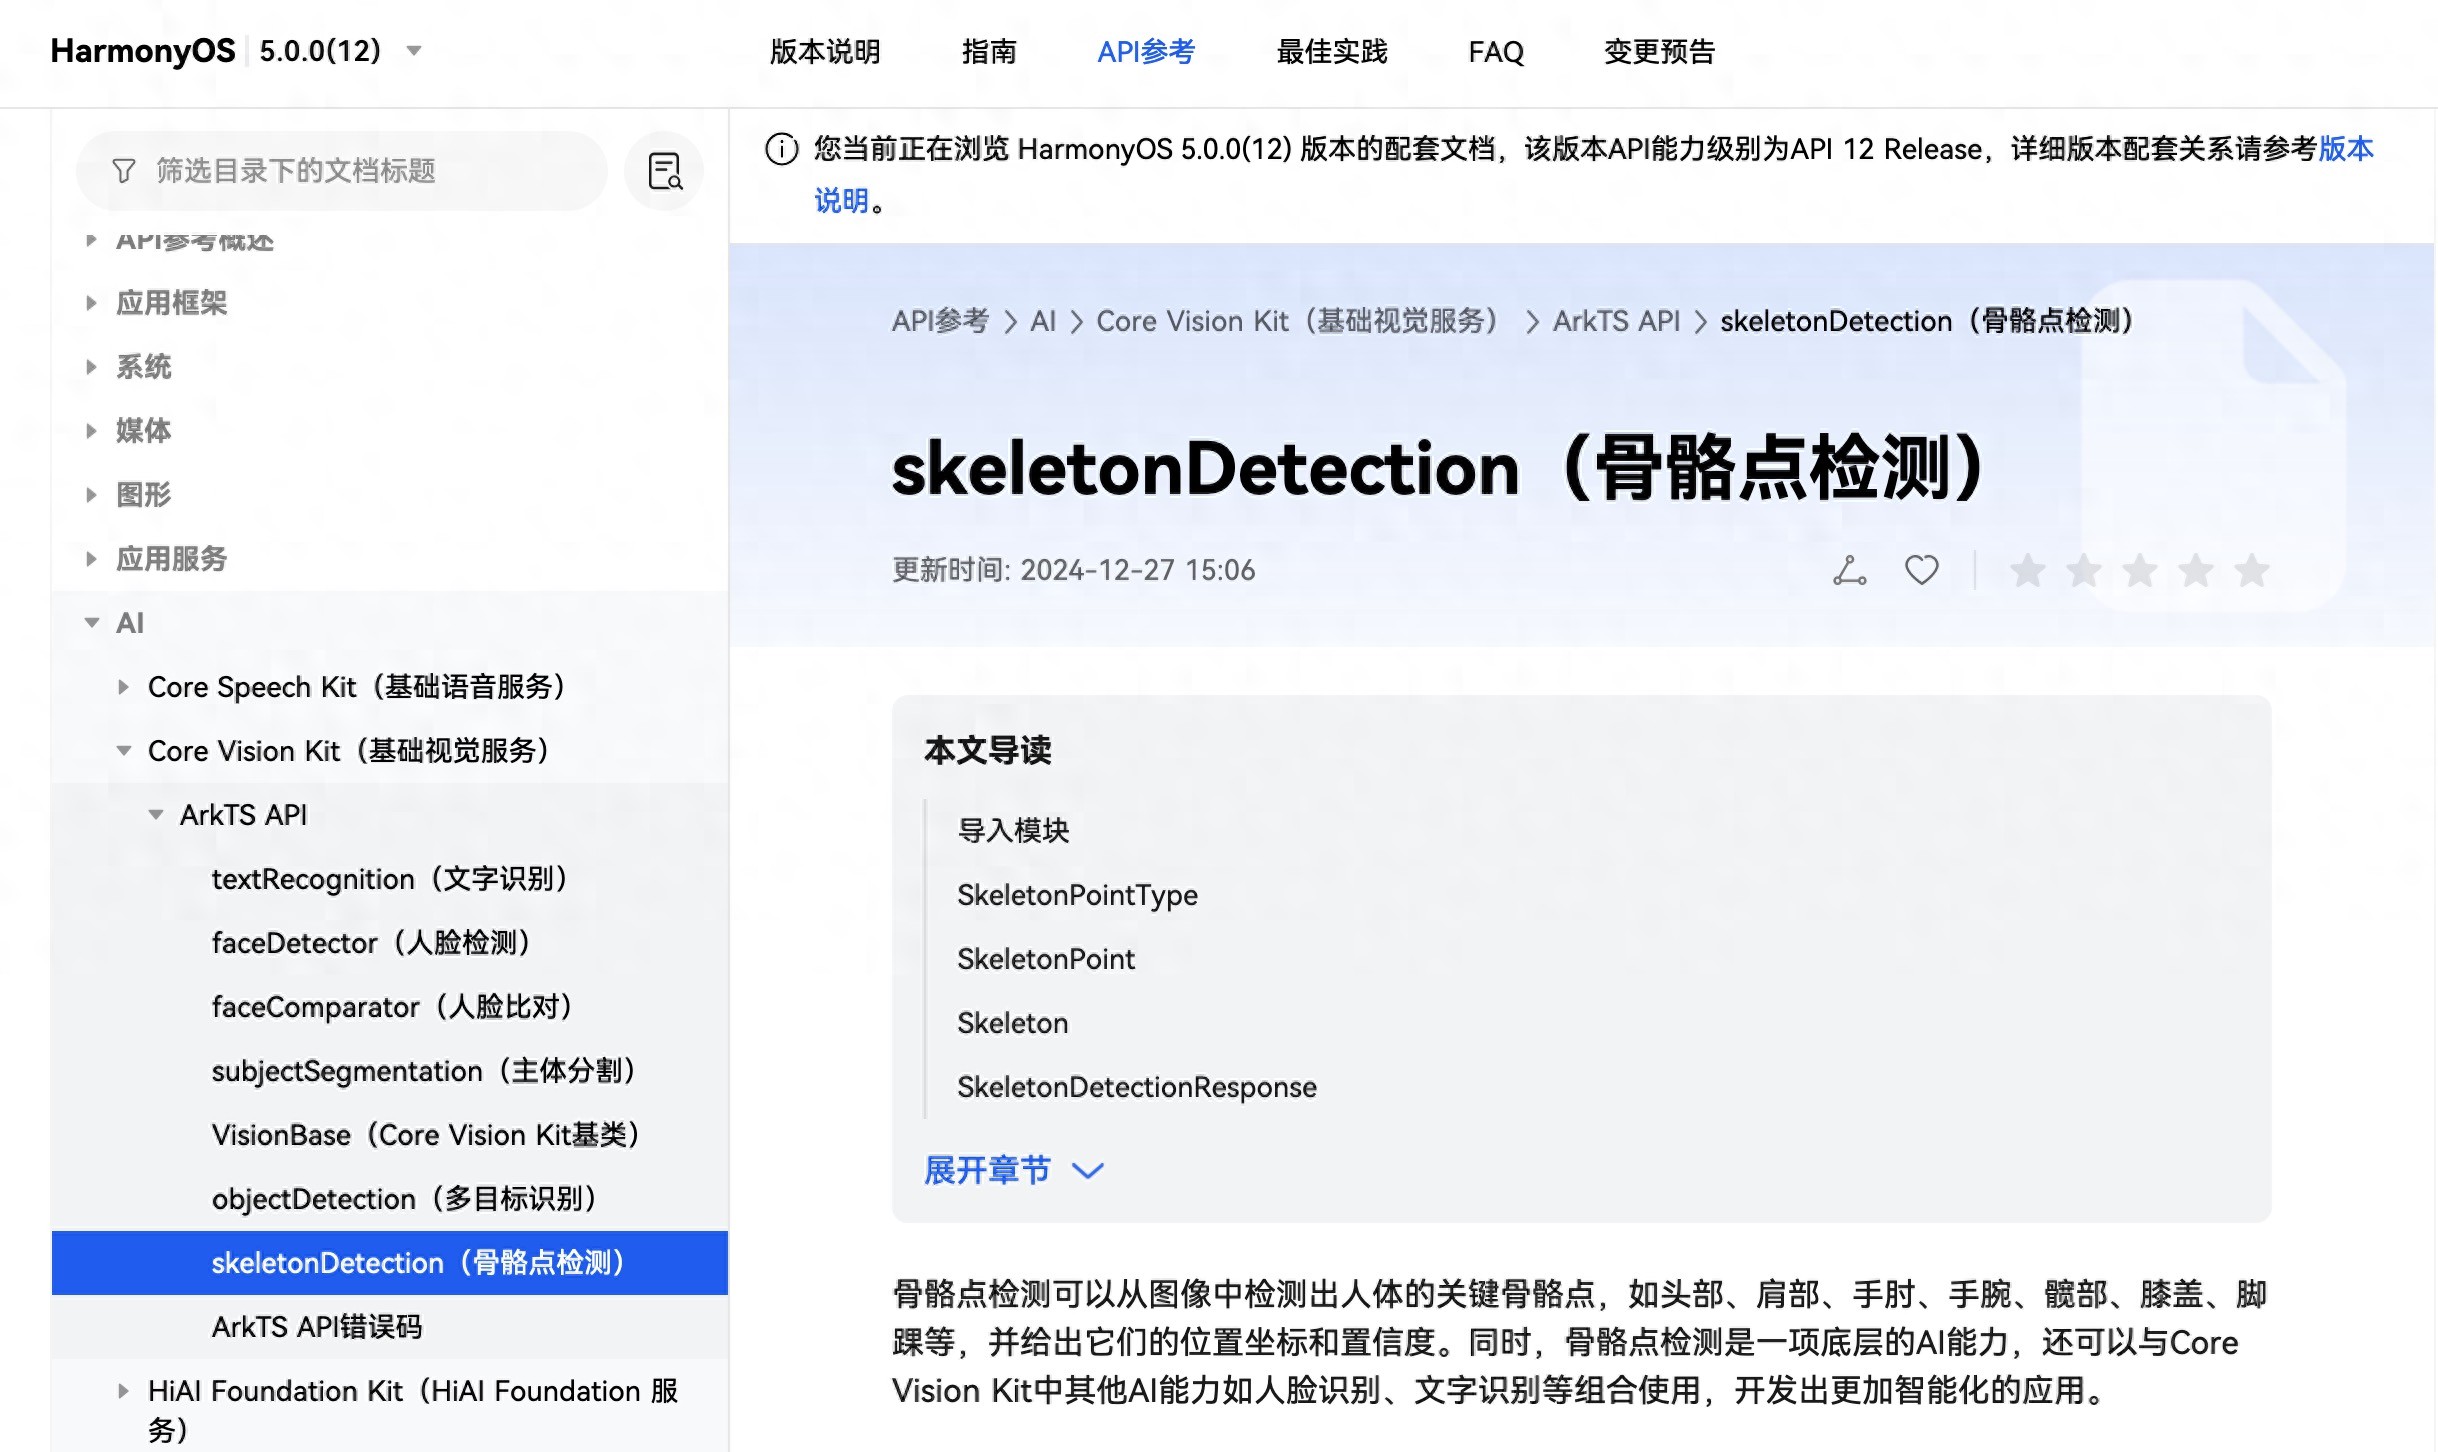Click the Core Vision Kit breadcrumb link
Screen dimensions: 2438x1452
click(x=1296, y=321)
